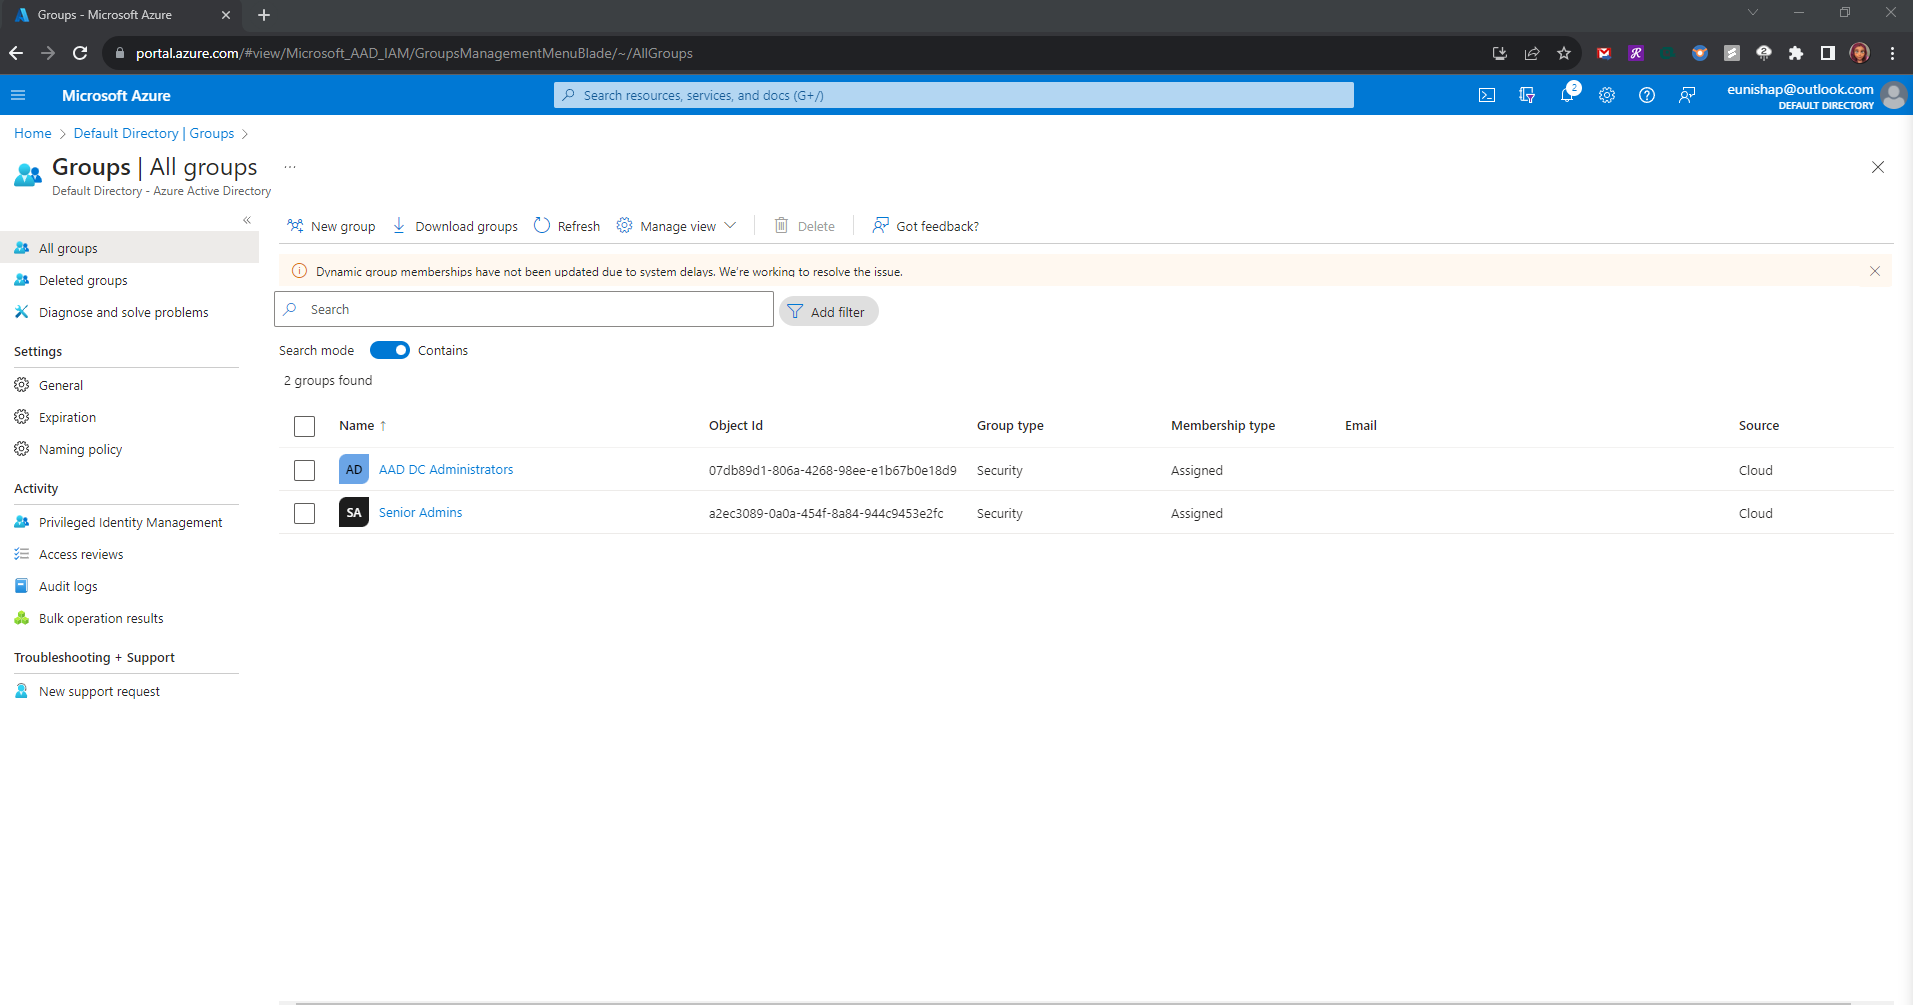
Task: Expand the Manage view dropdown
Action: click(677, 226)
